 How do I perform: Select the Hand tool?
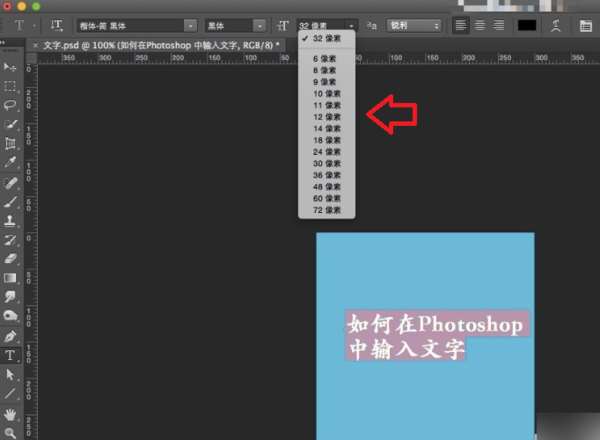(10, 414)
